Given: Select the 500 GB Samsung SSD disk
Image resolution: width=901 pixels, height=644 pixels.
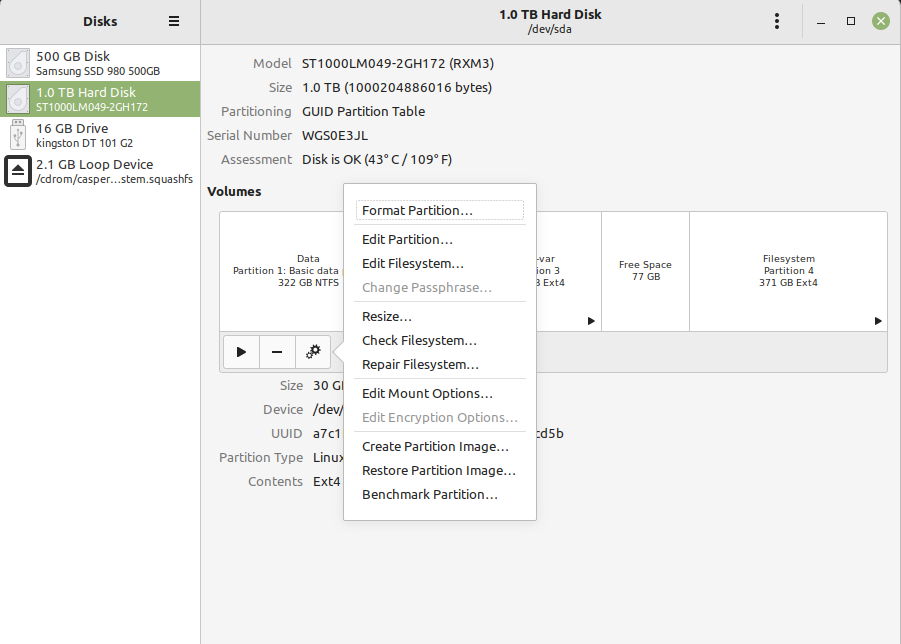Looking at the screenshot, I should [x=100, y=63].
